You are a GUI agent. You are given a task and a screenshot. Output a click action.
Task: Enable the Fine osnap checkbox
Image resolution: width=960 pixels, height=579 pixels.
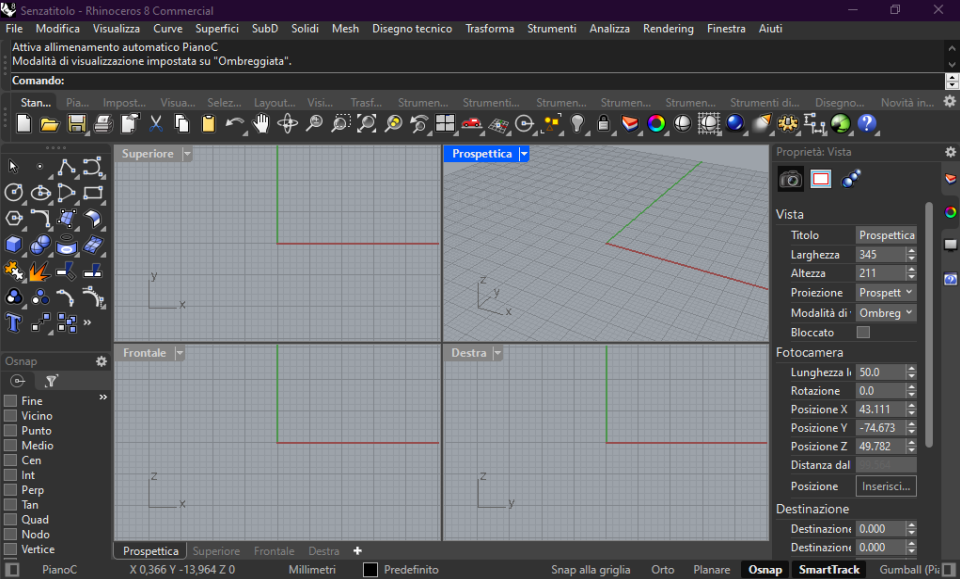[10, 401]
